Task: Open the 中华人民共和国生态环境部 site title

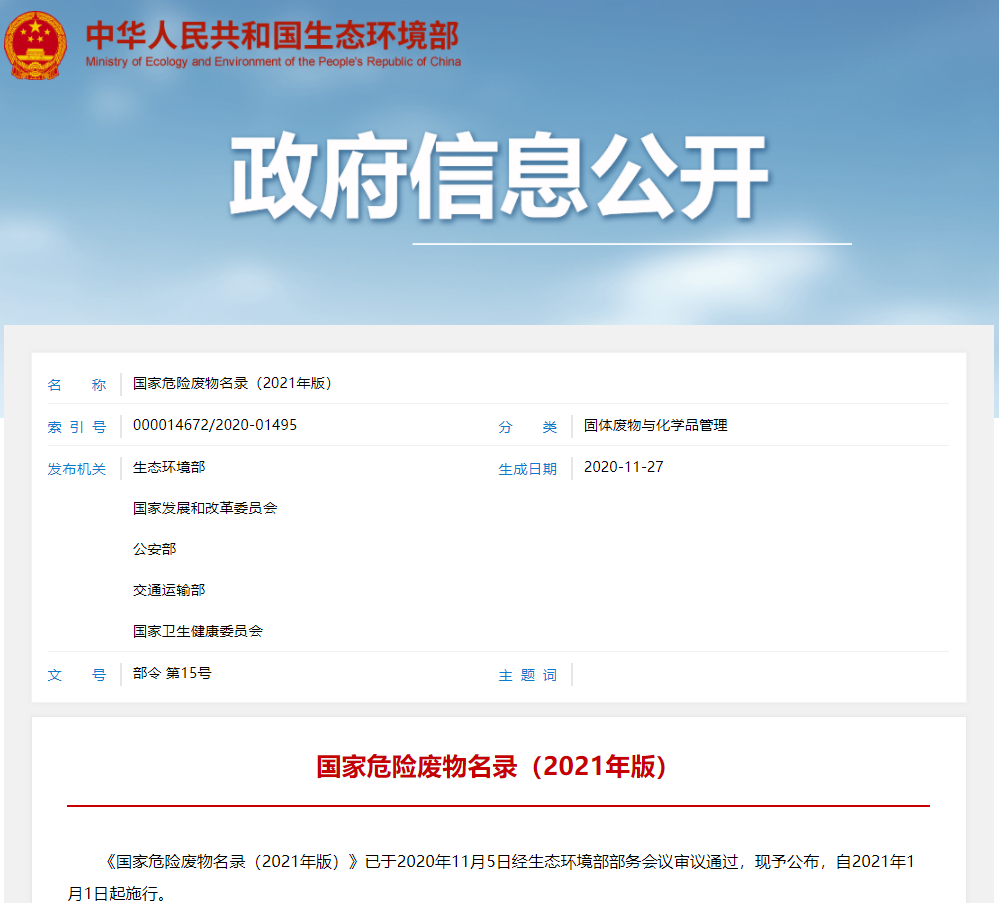Action: click(272, 34)
